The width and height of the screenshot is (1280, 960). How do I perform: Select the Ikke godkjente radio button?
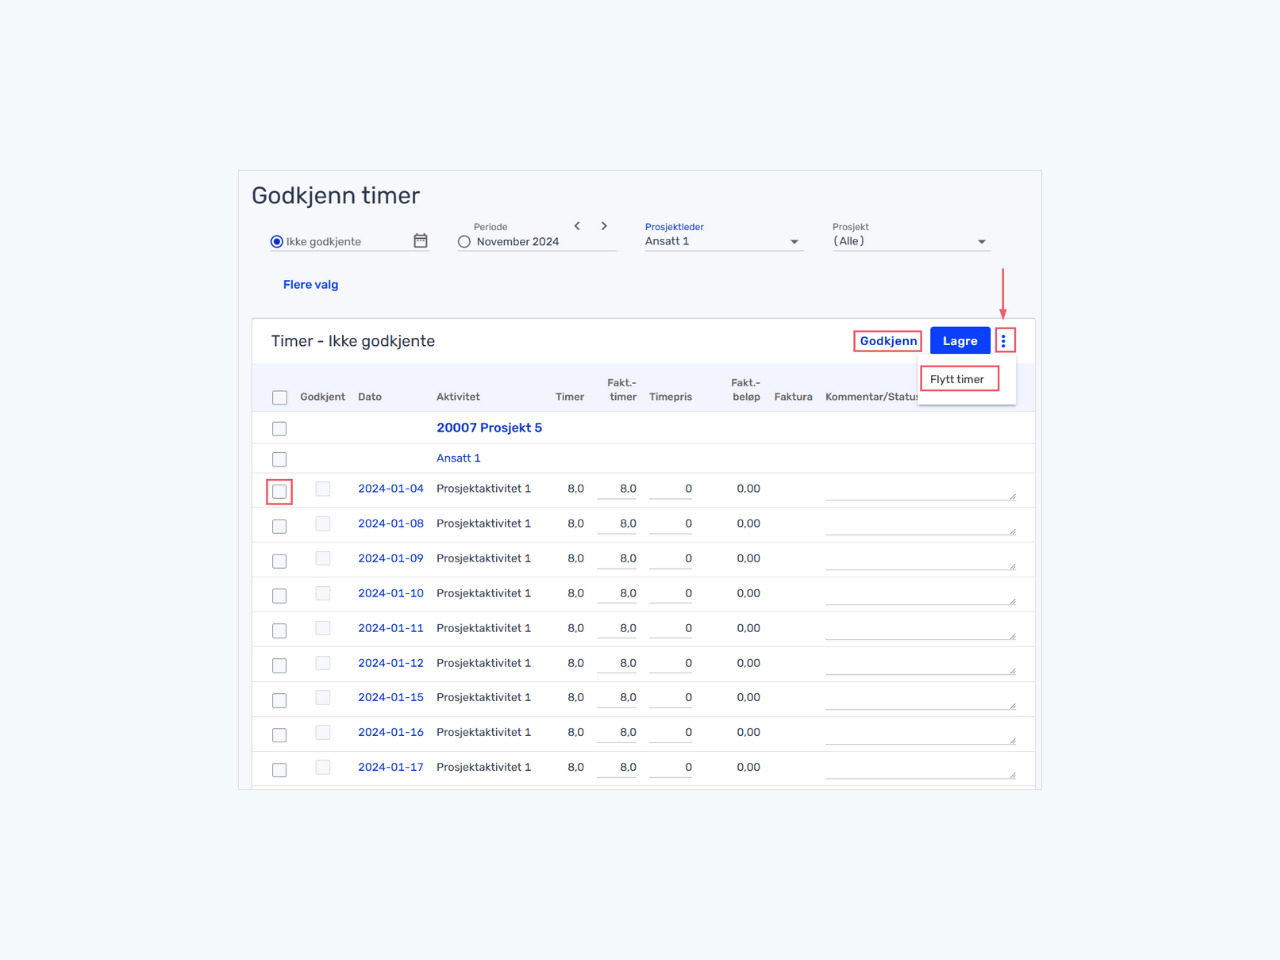277,242
